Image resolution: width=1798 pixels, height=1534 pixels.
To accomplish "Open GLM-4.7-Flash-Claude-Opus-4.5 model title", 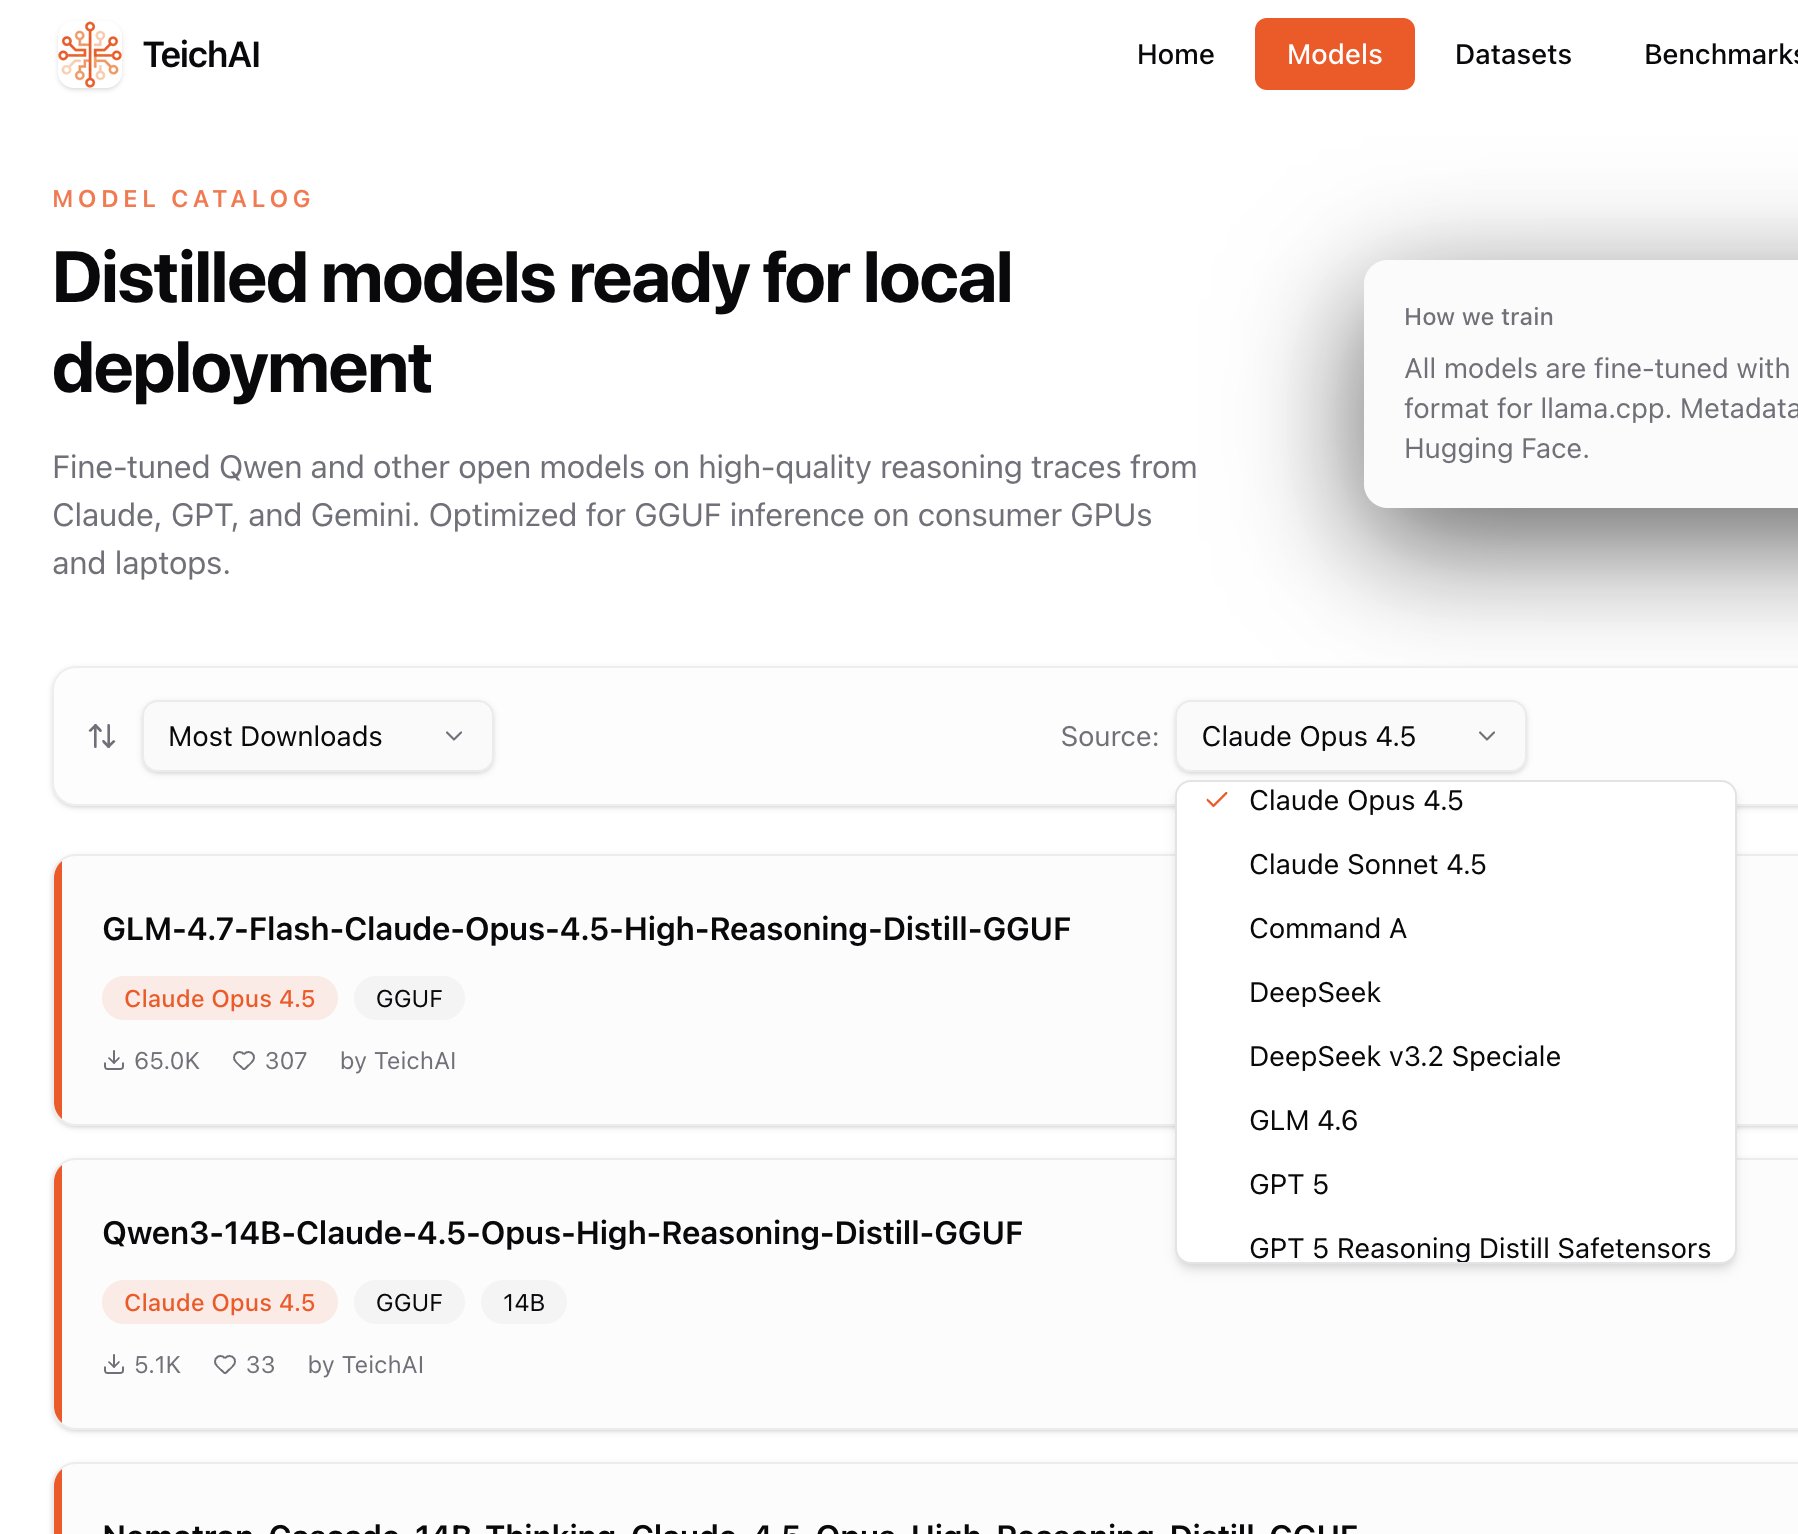I will coord(586,929).
